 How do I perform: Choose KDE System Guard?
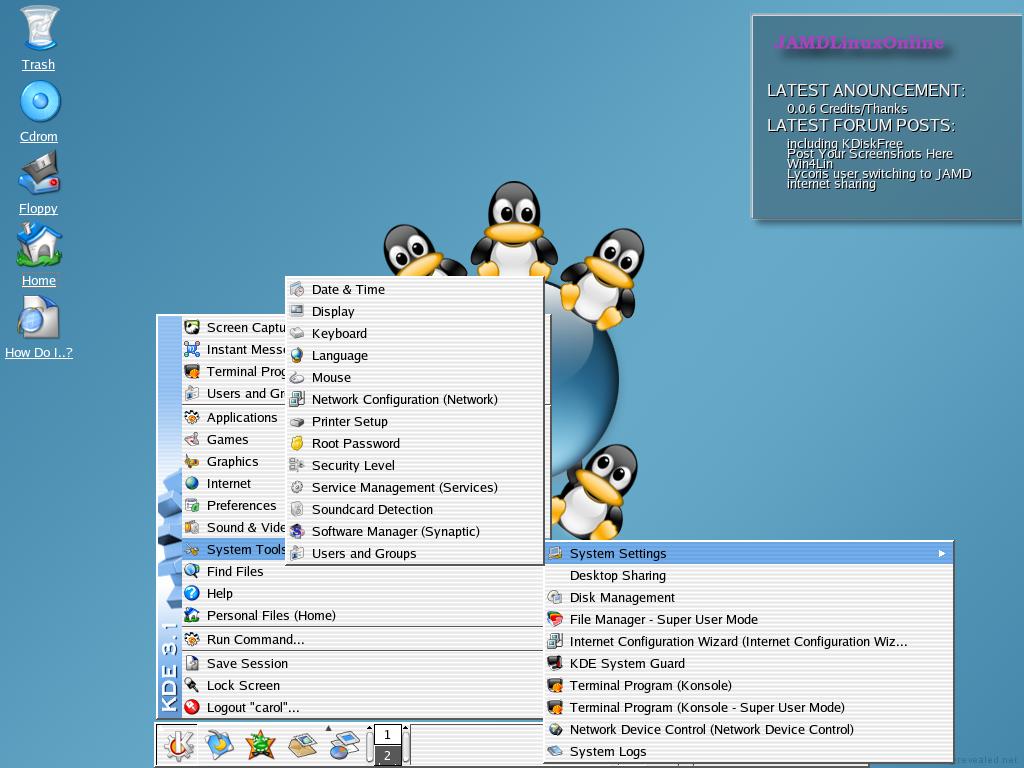tap(627, 663)
